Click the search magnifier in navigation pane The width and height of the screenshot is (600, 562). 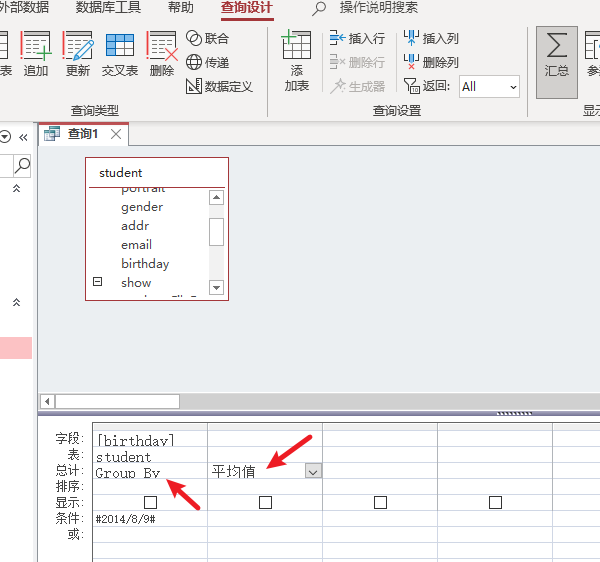(22, 166)
